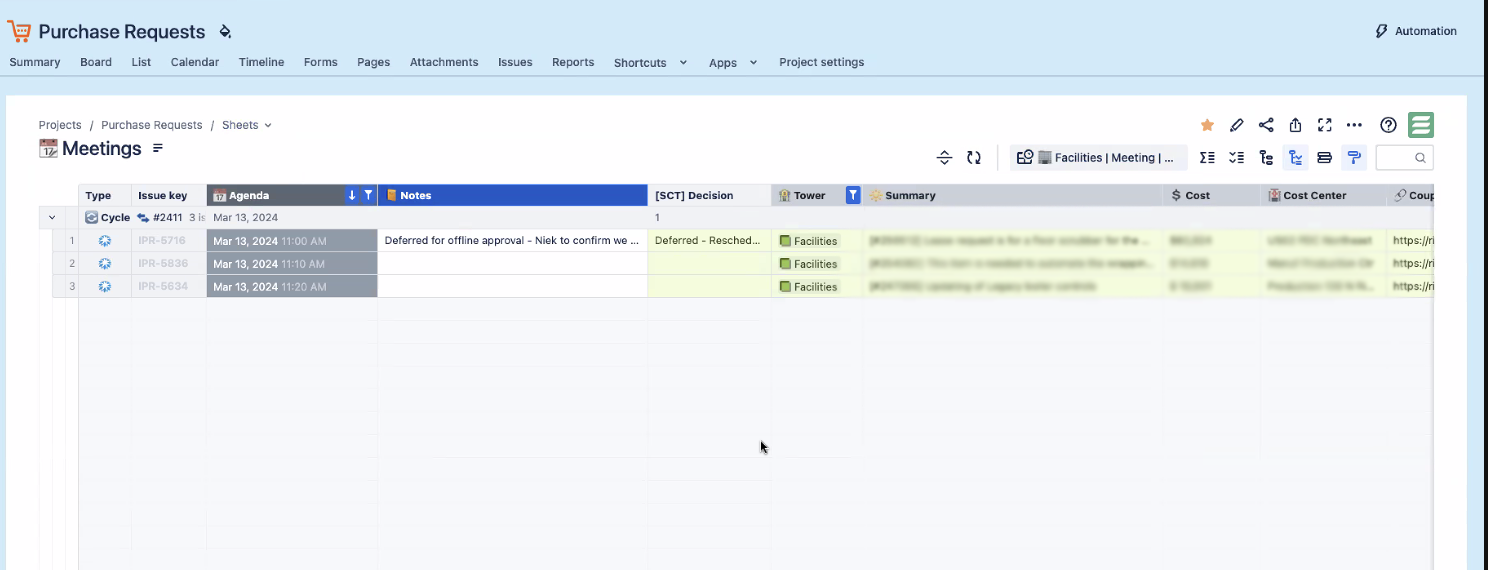Click the sigma sum rows icon
Viewport: 1488px width, 570px height.
coord(1207,157)
